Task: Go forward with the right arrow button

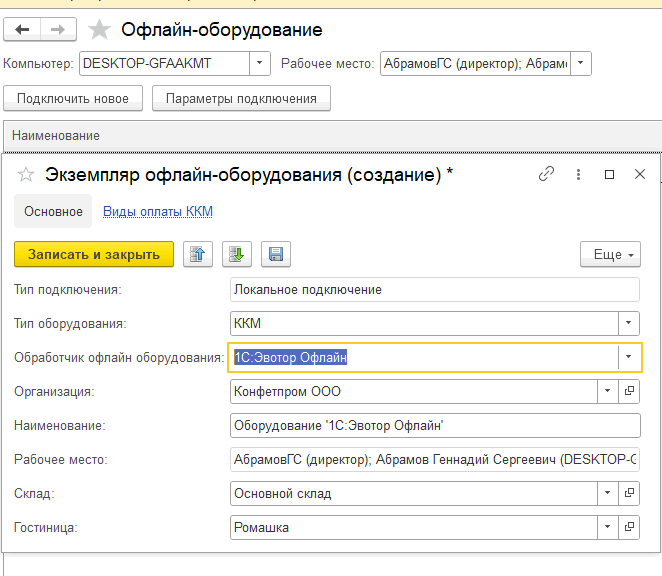Action: click(x=58, y=29)
